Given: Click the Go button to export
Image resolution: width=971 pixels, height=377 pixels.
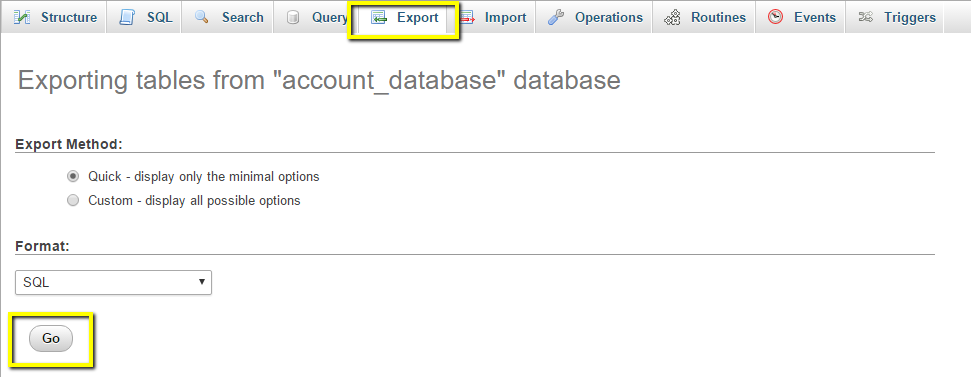Looking at the screenshot, I should pos(51,338).
